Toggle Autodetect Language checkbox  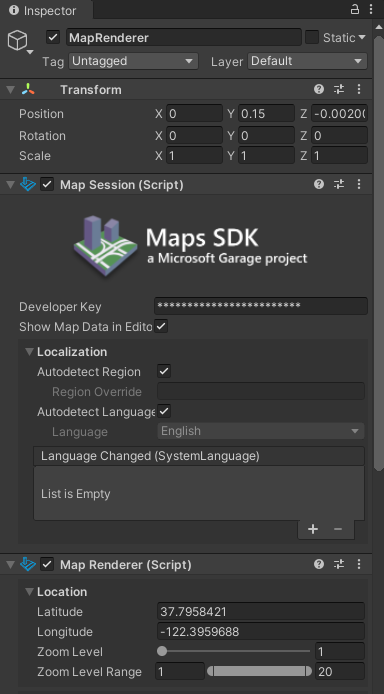(x=165, y=411)
